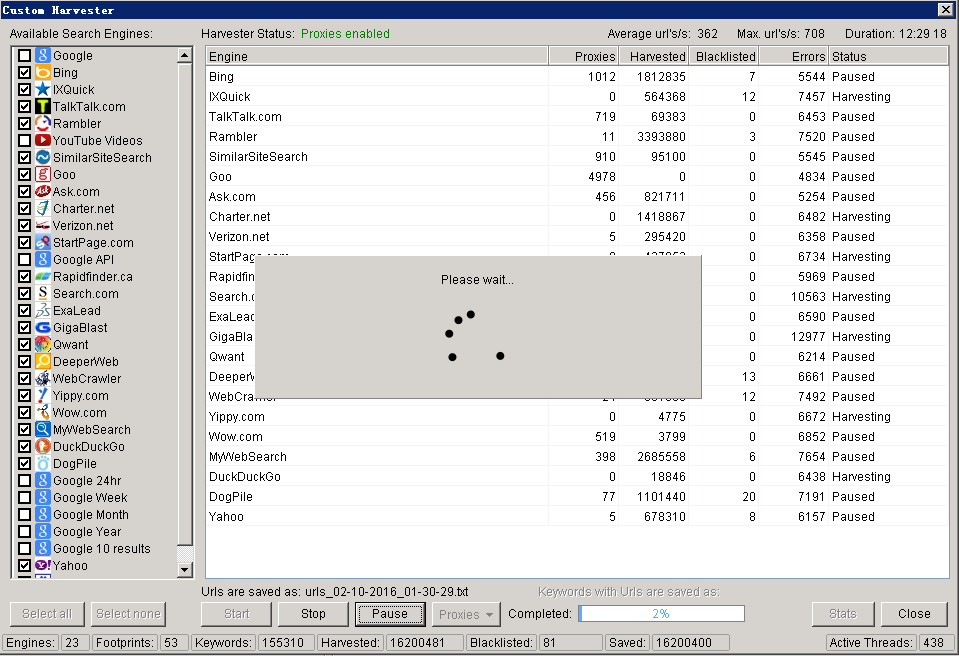Select the MyWebSearch row in results table
959x656 pixels.
[x=577, y=457]
